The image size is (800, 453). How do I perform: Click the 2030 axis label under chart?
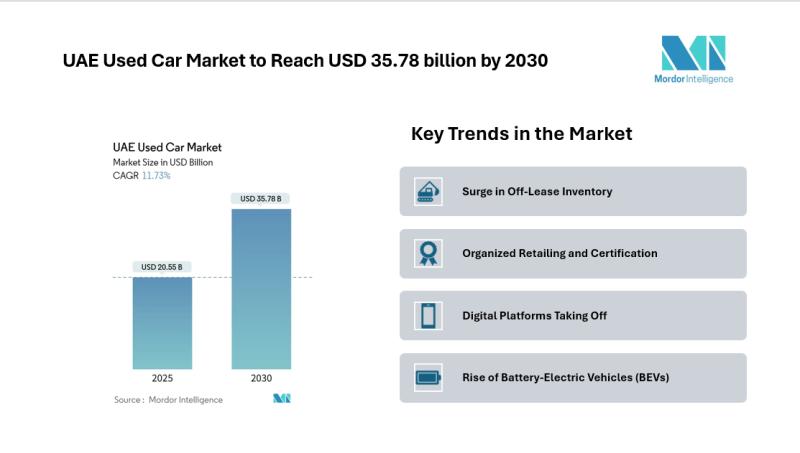point(261,380)
